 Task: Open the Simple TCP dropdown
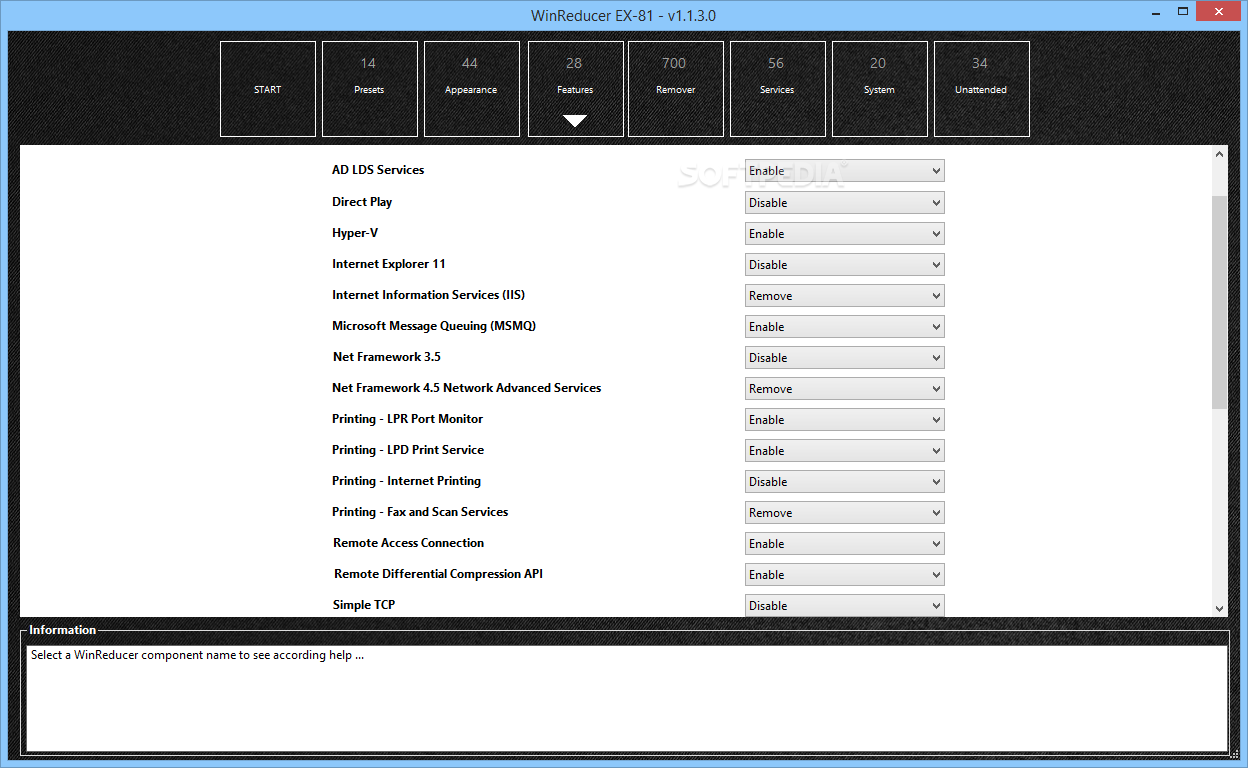(x=845, y=606)
